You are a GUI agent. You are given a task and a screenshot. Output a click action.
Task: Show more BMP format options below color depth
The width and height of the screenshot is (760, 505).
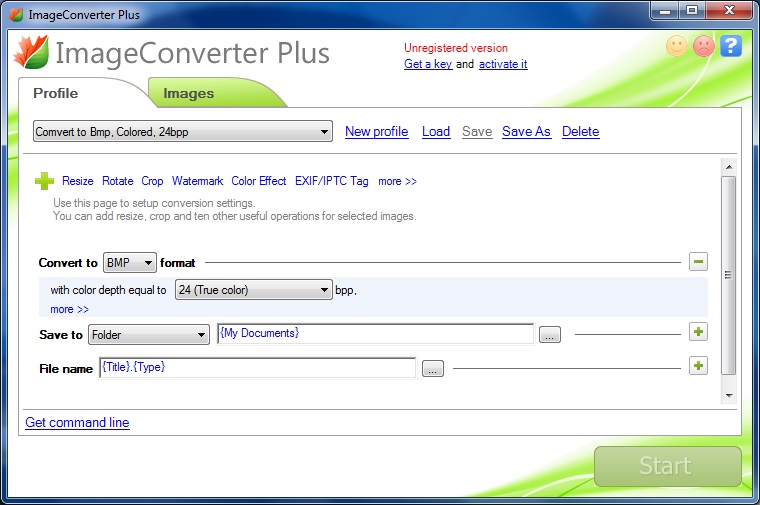[69, 309]
